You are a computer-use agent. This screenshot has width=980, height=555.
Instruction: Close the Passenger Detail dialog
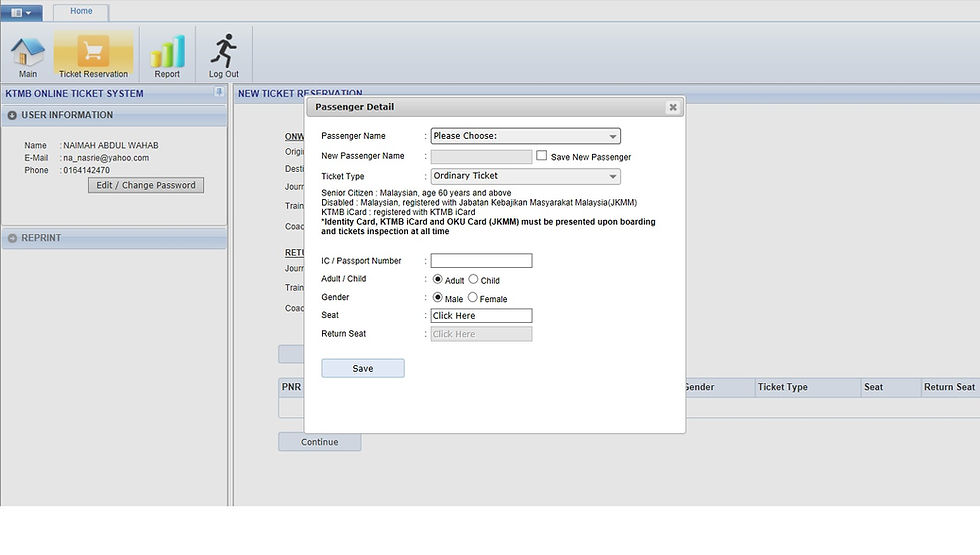click(673, 108)
